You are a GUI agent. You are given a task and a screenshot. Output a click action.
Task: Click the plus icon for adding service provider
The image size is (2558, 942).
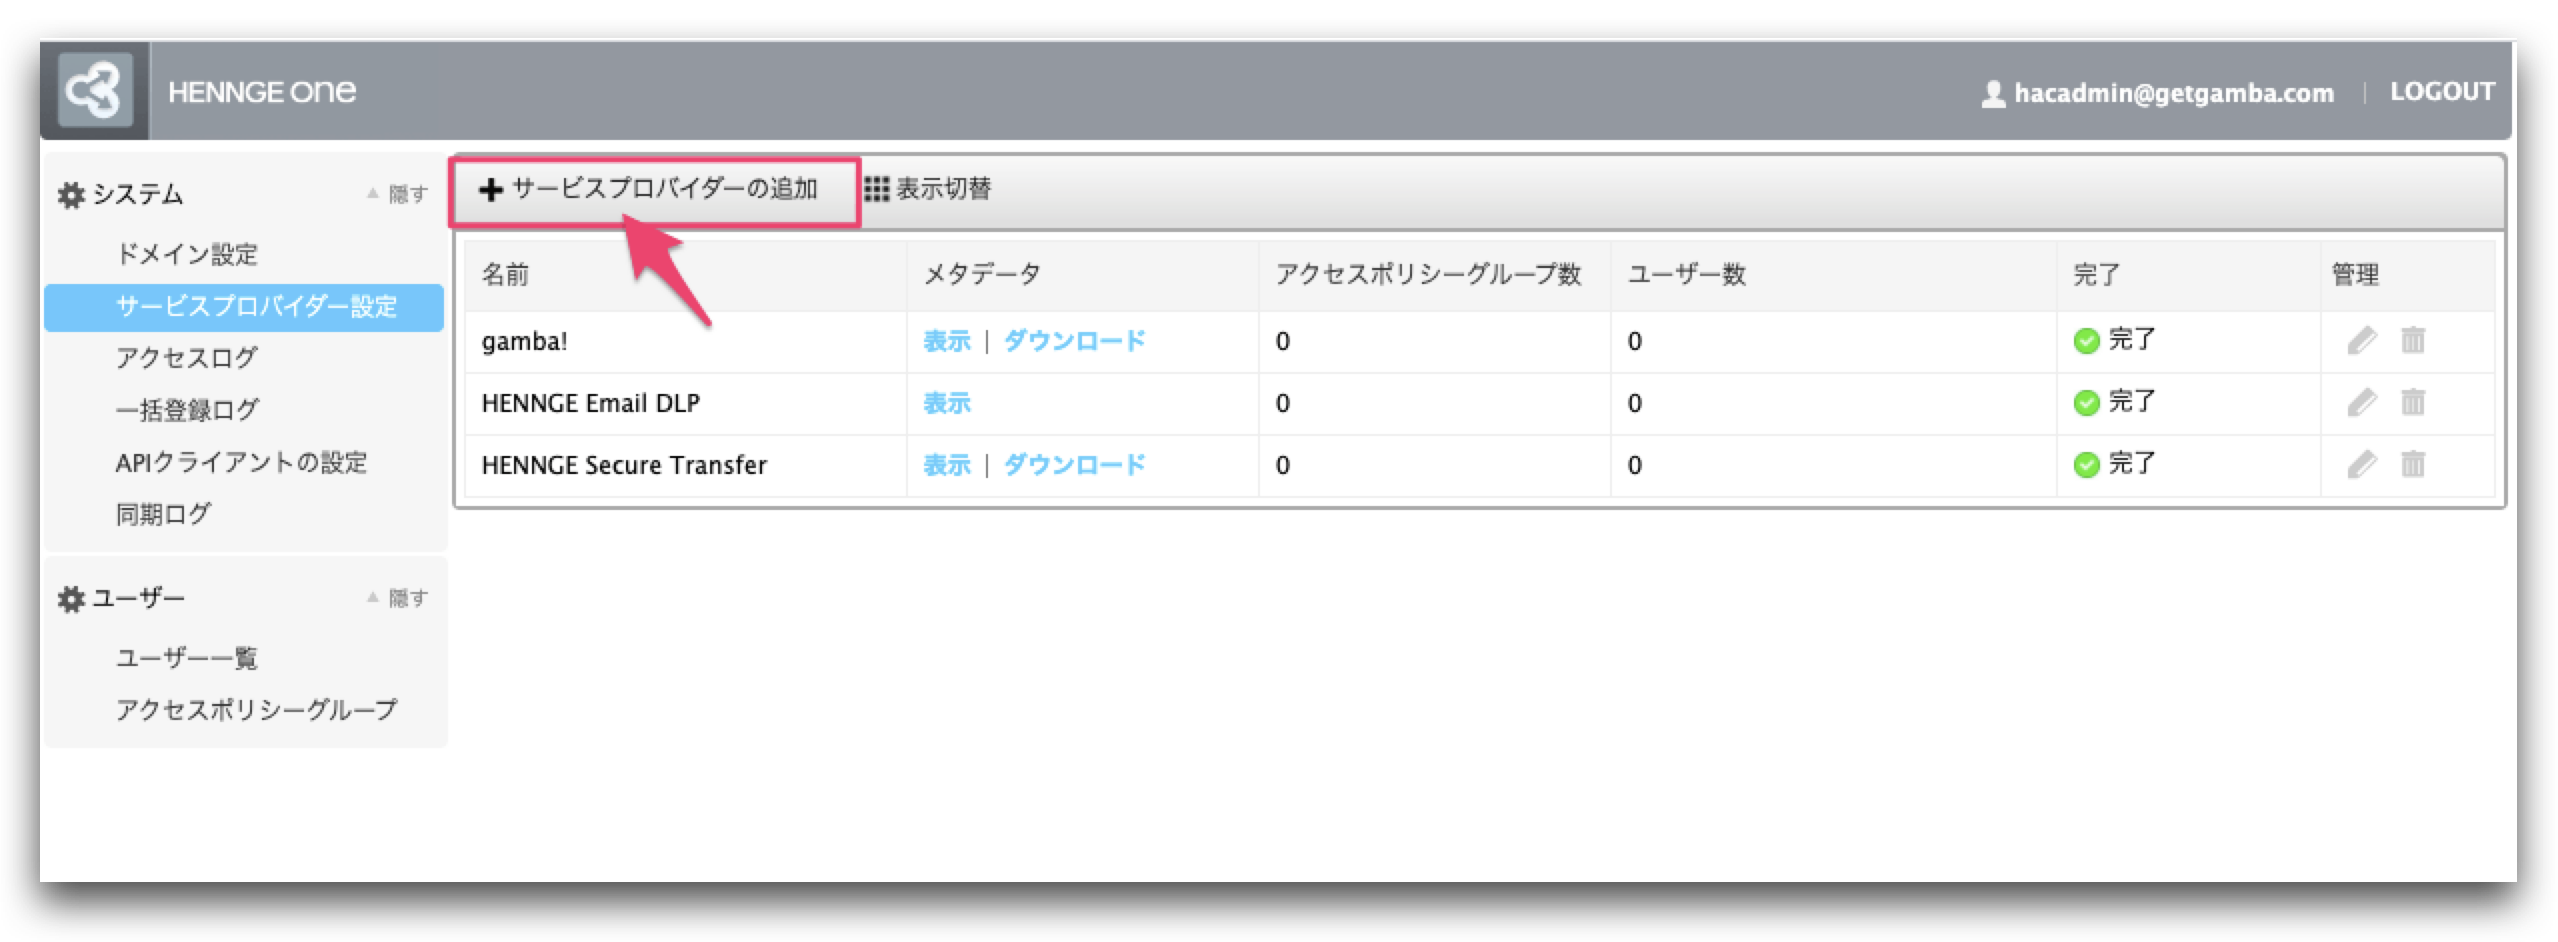tap(490, 189)
